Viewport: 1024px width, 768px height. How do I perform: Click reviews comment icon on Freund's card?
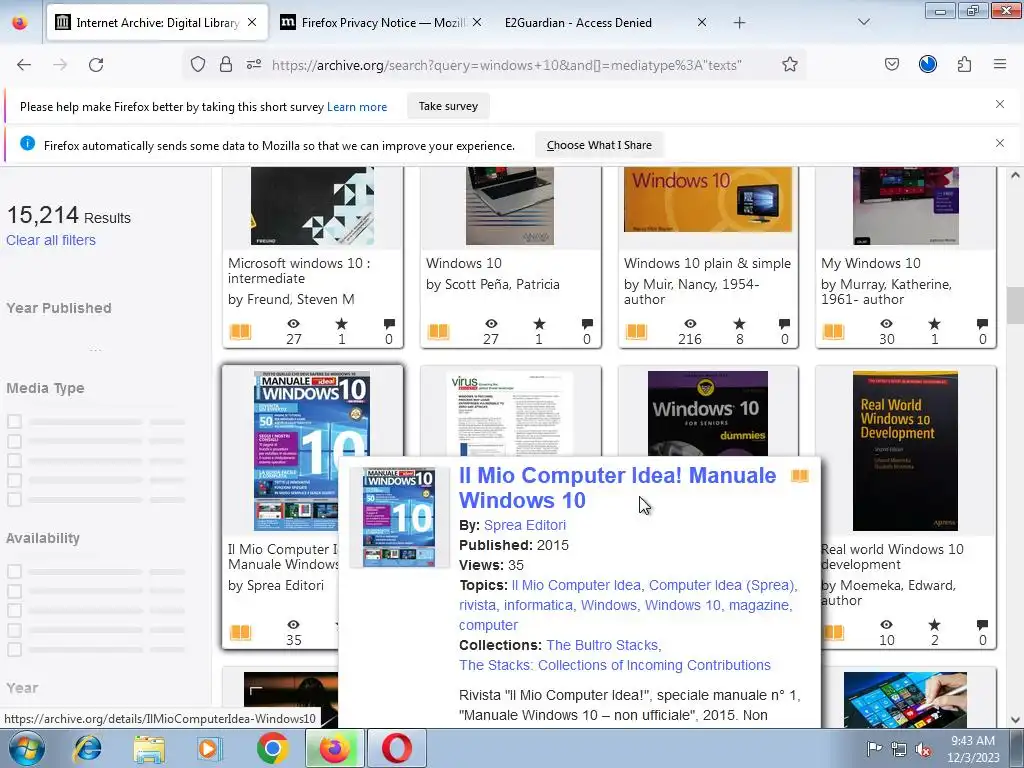pyautogui.click(x=389, y=324)
